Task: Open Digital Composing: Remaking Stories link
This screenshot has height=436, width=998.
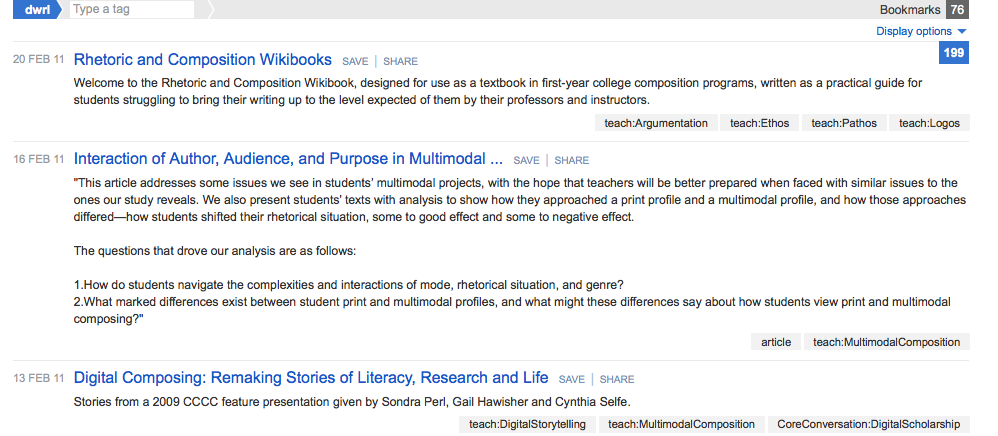Action: pos(311,378)
